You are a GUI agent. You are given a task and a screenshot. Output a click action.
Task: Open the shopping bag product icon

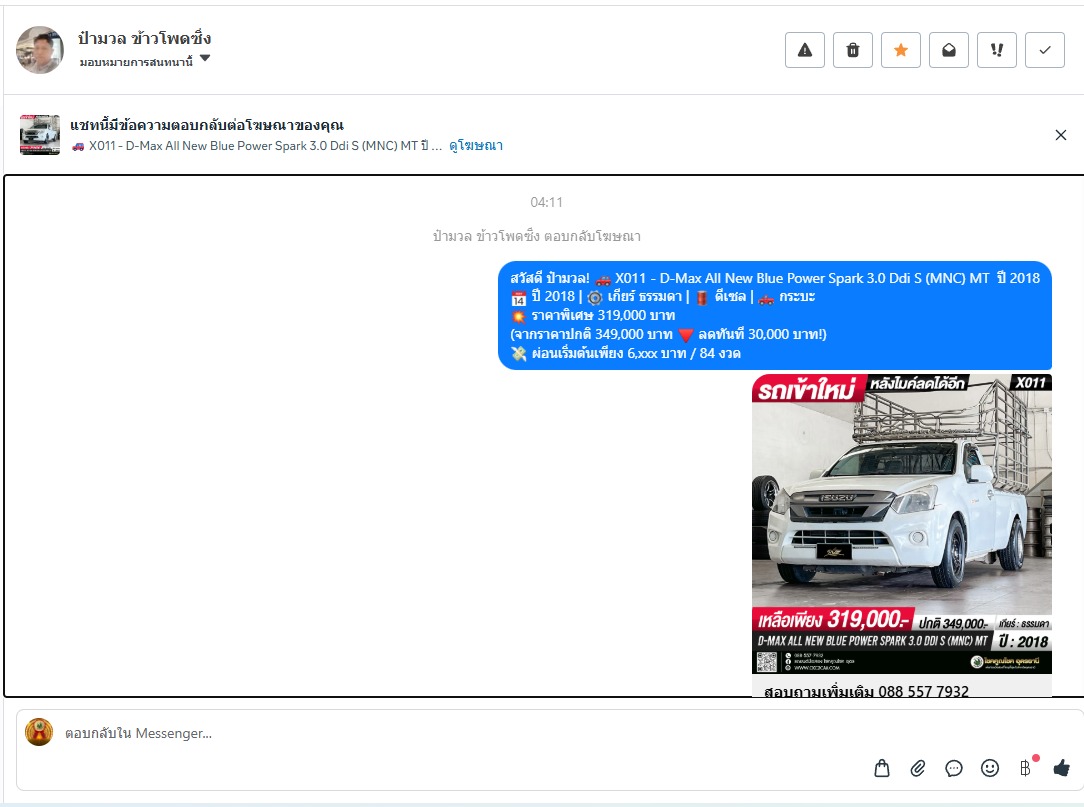click(x=881, y=768)
